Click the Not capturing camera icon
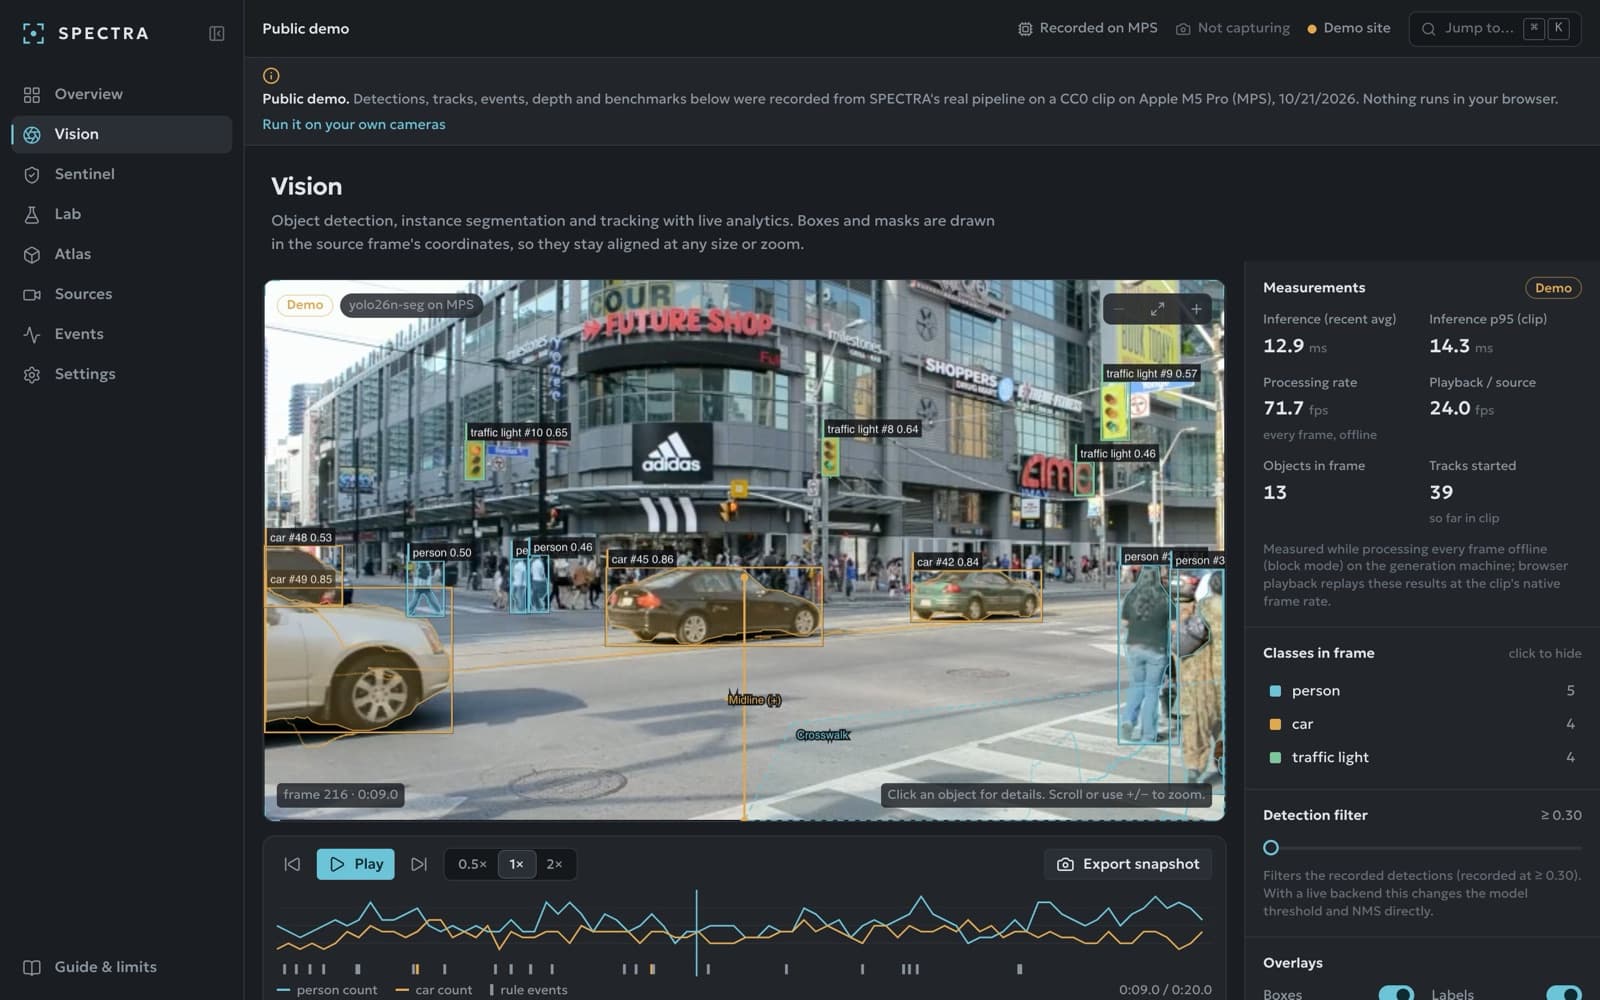The height and width of the screenshot is (1000, 1600). click(x=1183, y=29)
